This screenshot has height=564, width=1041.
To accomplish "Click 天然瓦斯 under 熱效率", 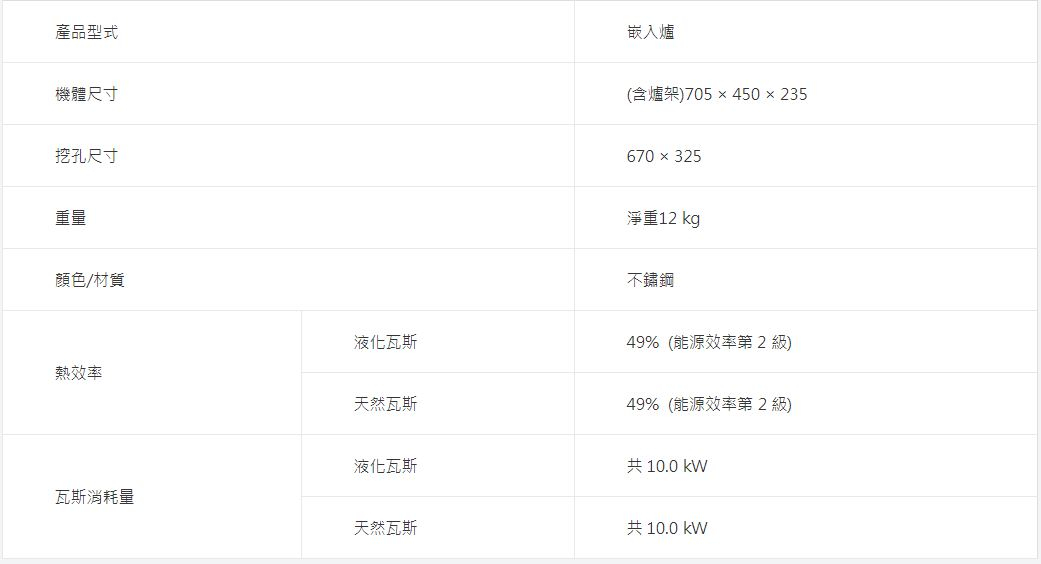I will [x=385, y=404].
